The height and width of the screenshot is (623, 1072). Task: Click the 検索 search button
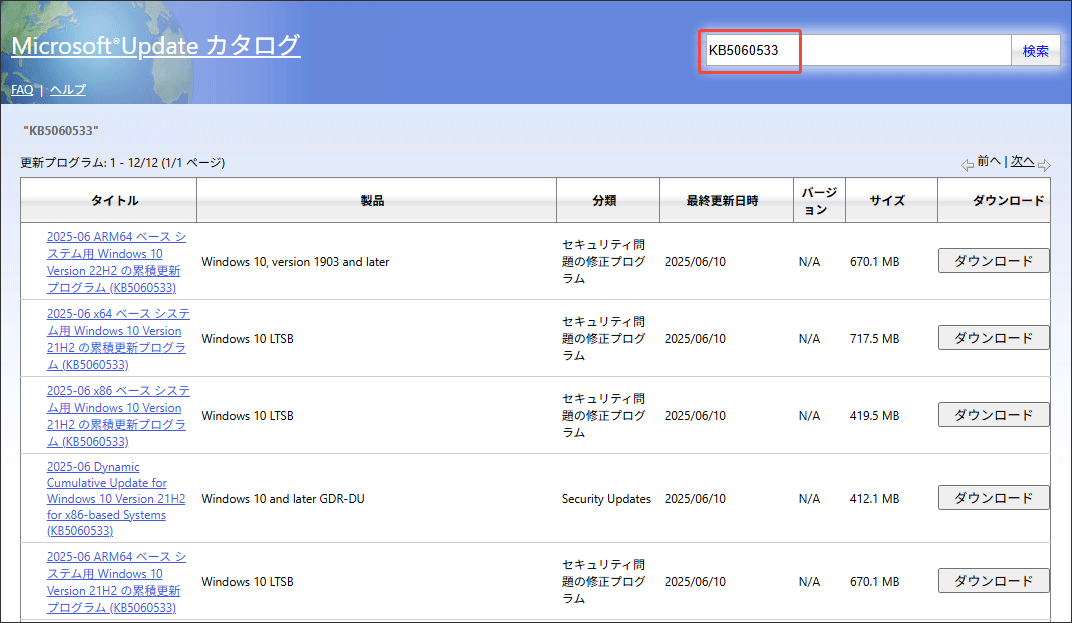(x=1035, y=51)
